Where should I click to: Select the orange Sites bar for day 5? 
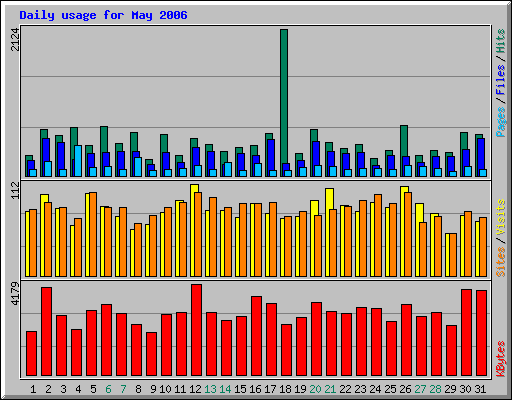pos(93,234)
